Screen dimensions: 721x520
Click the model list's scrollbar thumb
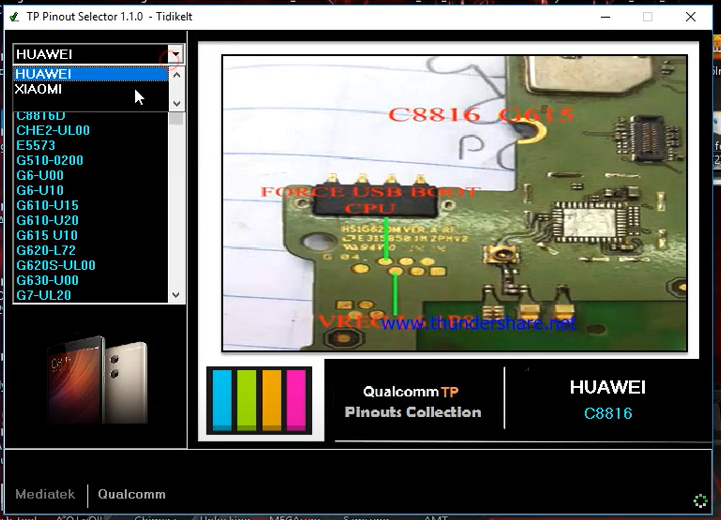tap(176, 119)
